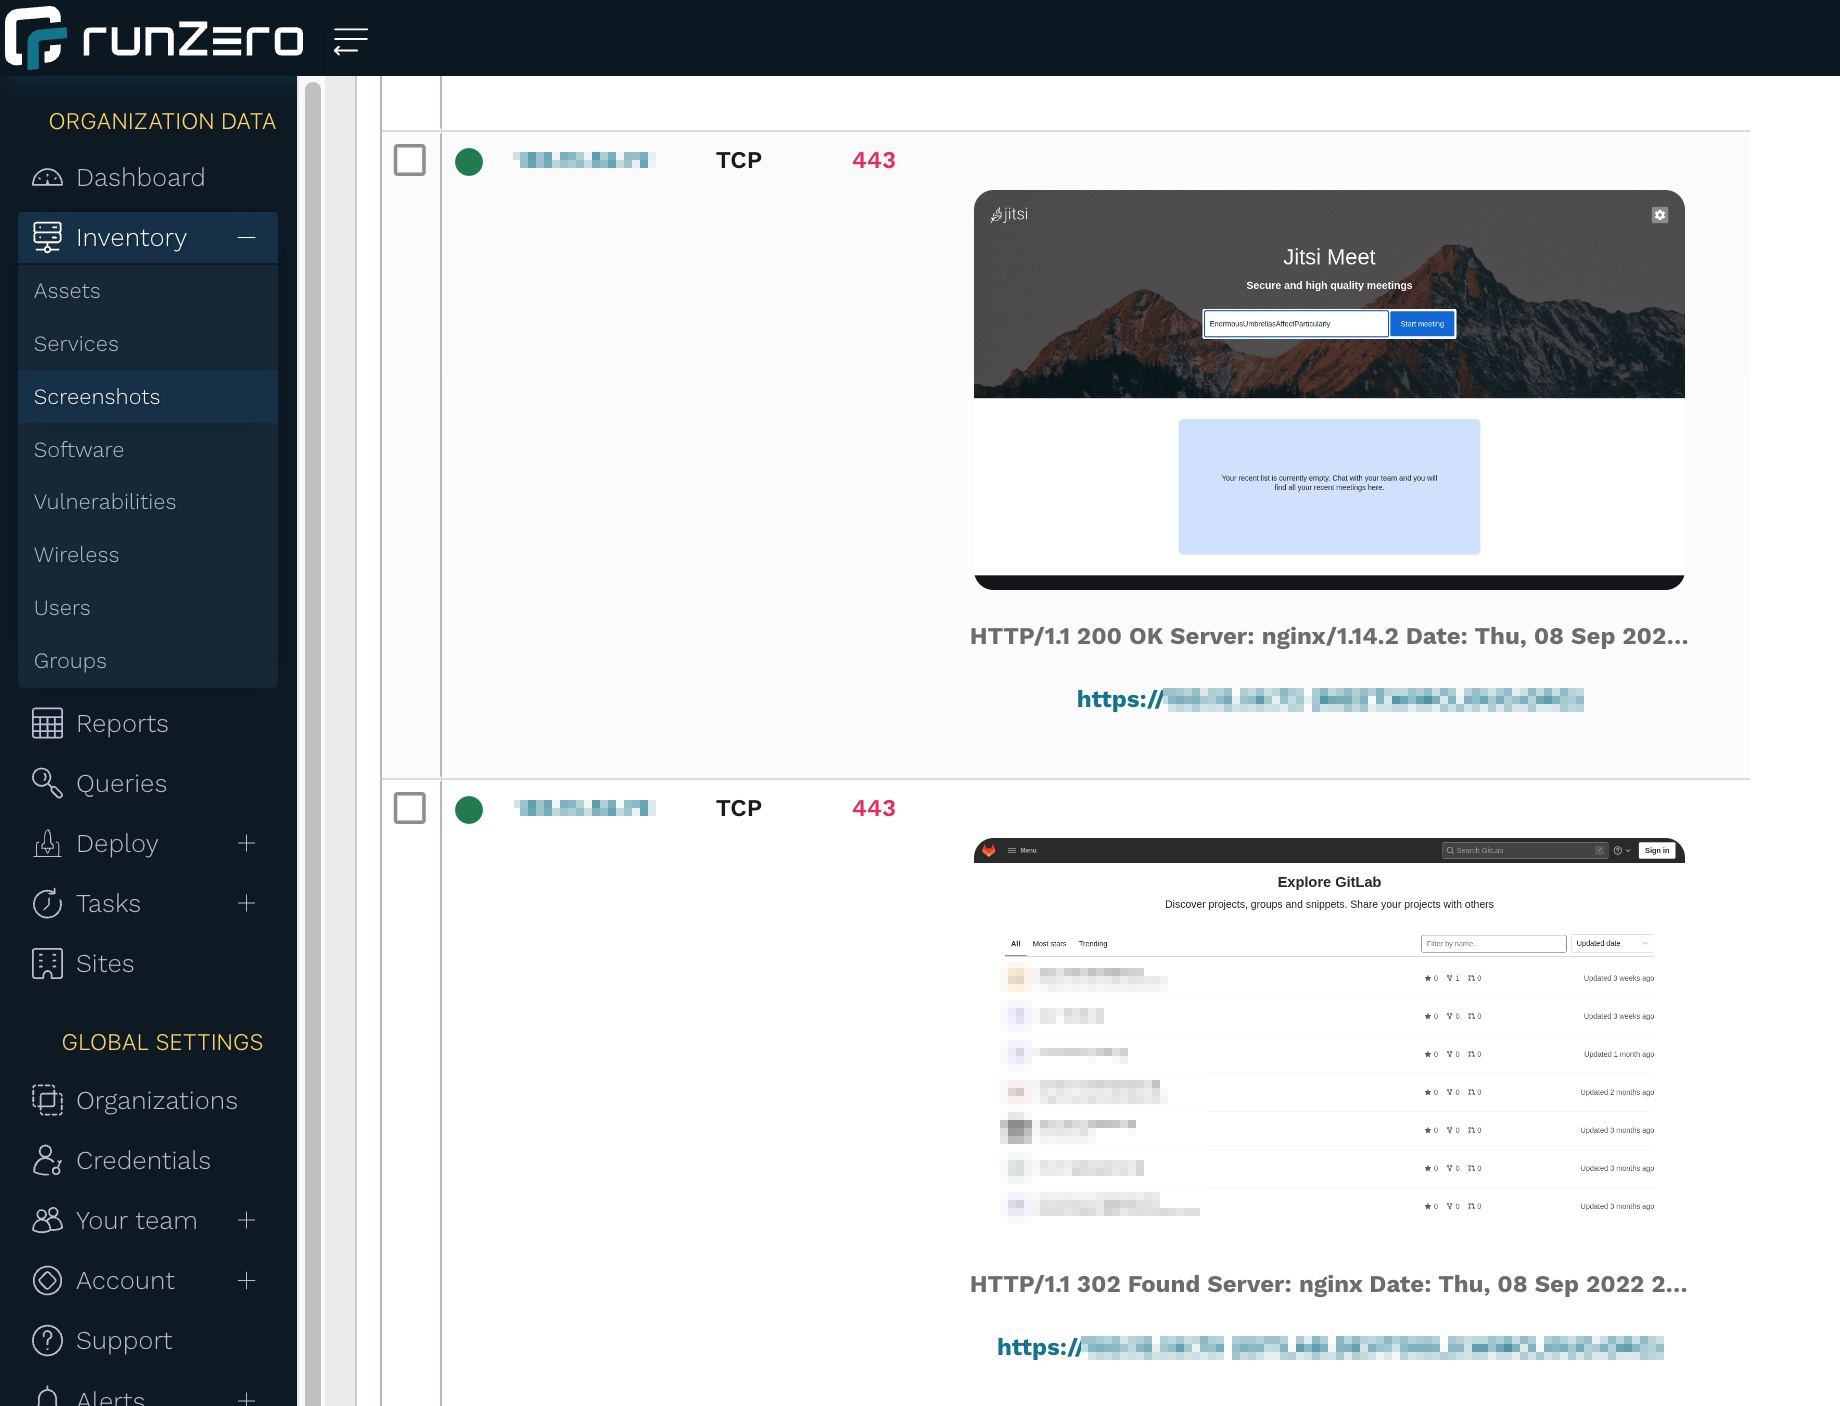Viewport: 1840px width, 1406px height.
Task: Click the Tasks timer icon
Action: tap(47, 903)
